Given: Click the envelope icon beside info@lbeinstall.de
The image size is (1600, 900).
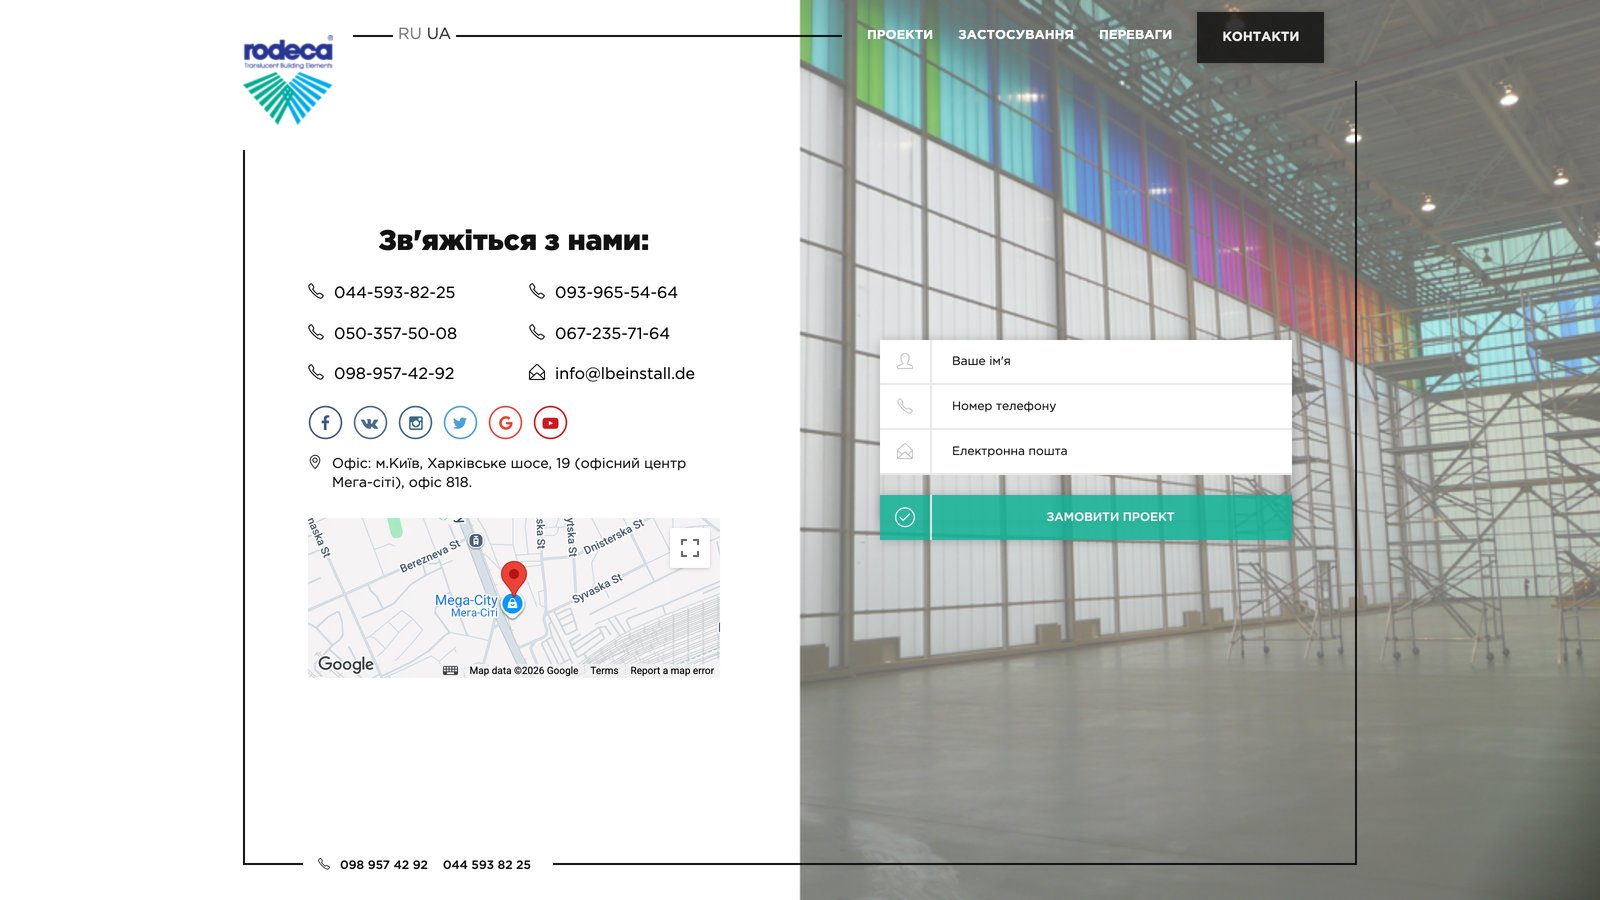Looking at the screenshot, I should (x=537, y=373).
